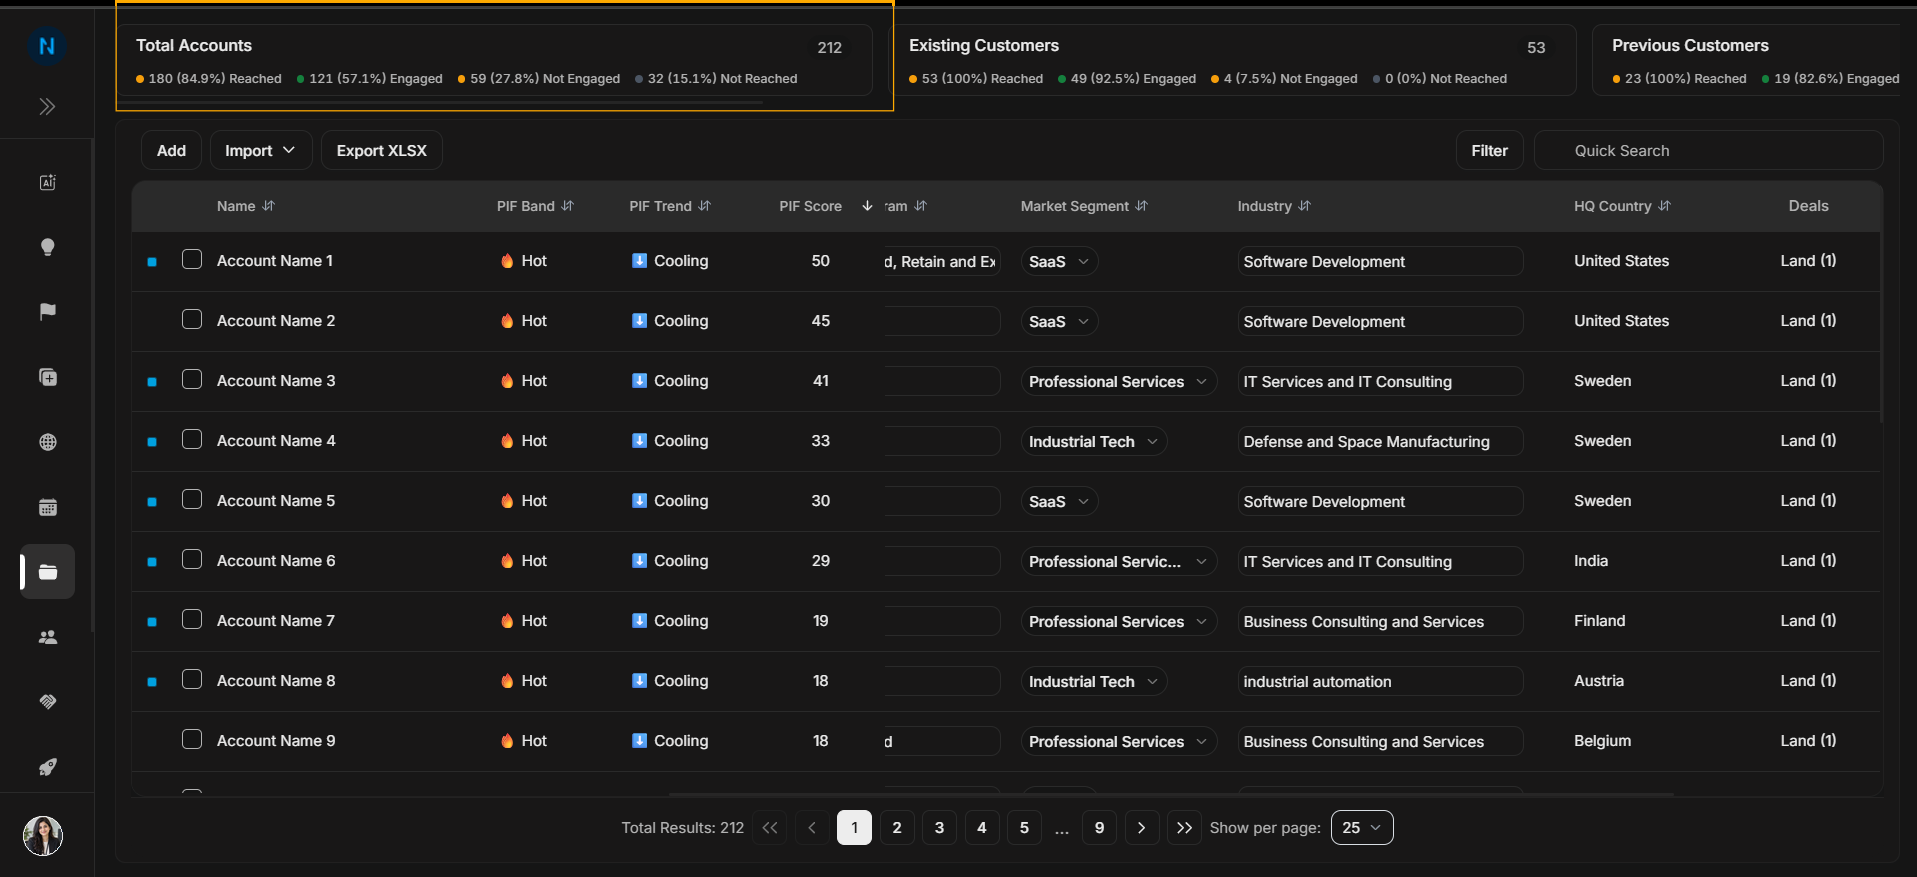This screenshot has height=877, width=1917.
Task: Click the Export XLSX button
Action: (x=382, y=150)
